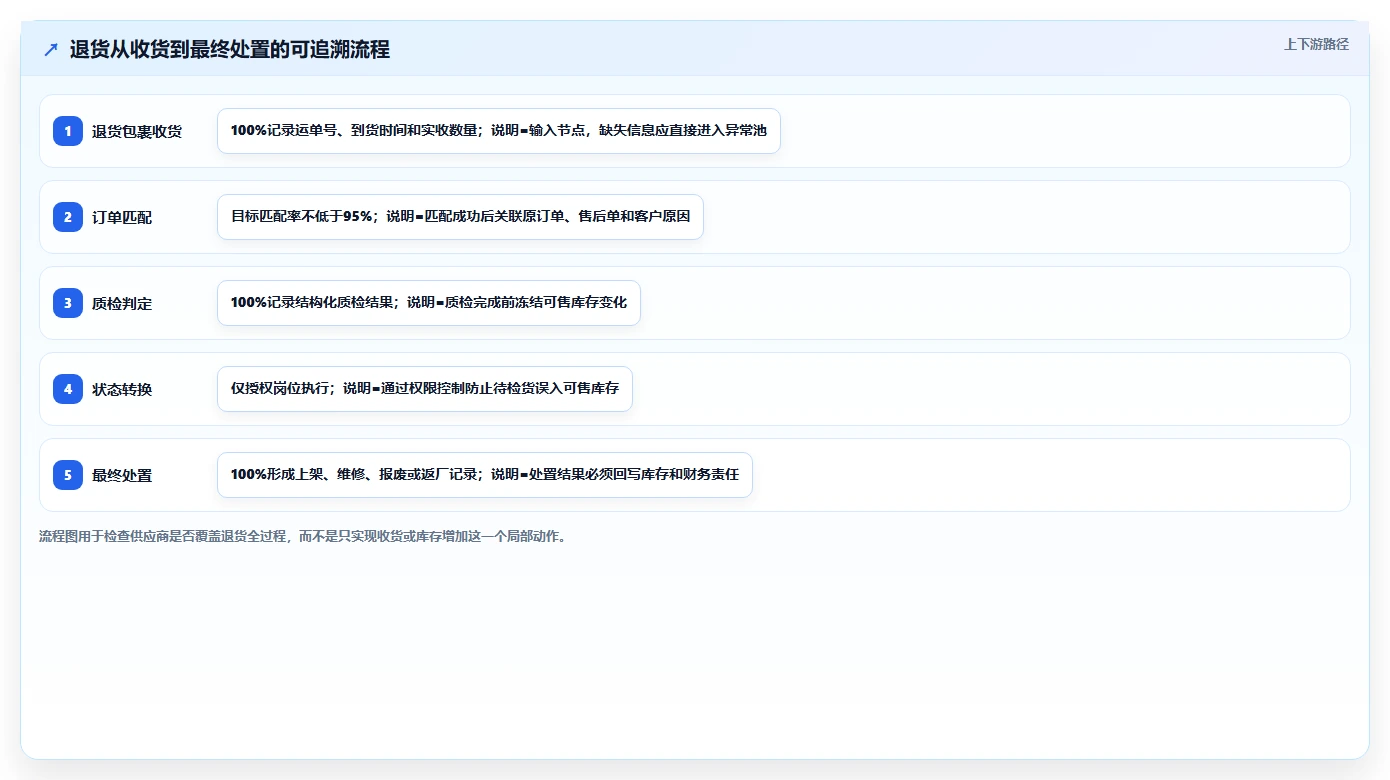Select the 最终处置 step label
This screenshot has width=1390, height=780.
122,475
